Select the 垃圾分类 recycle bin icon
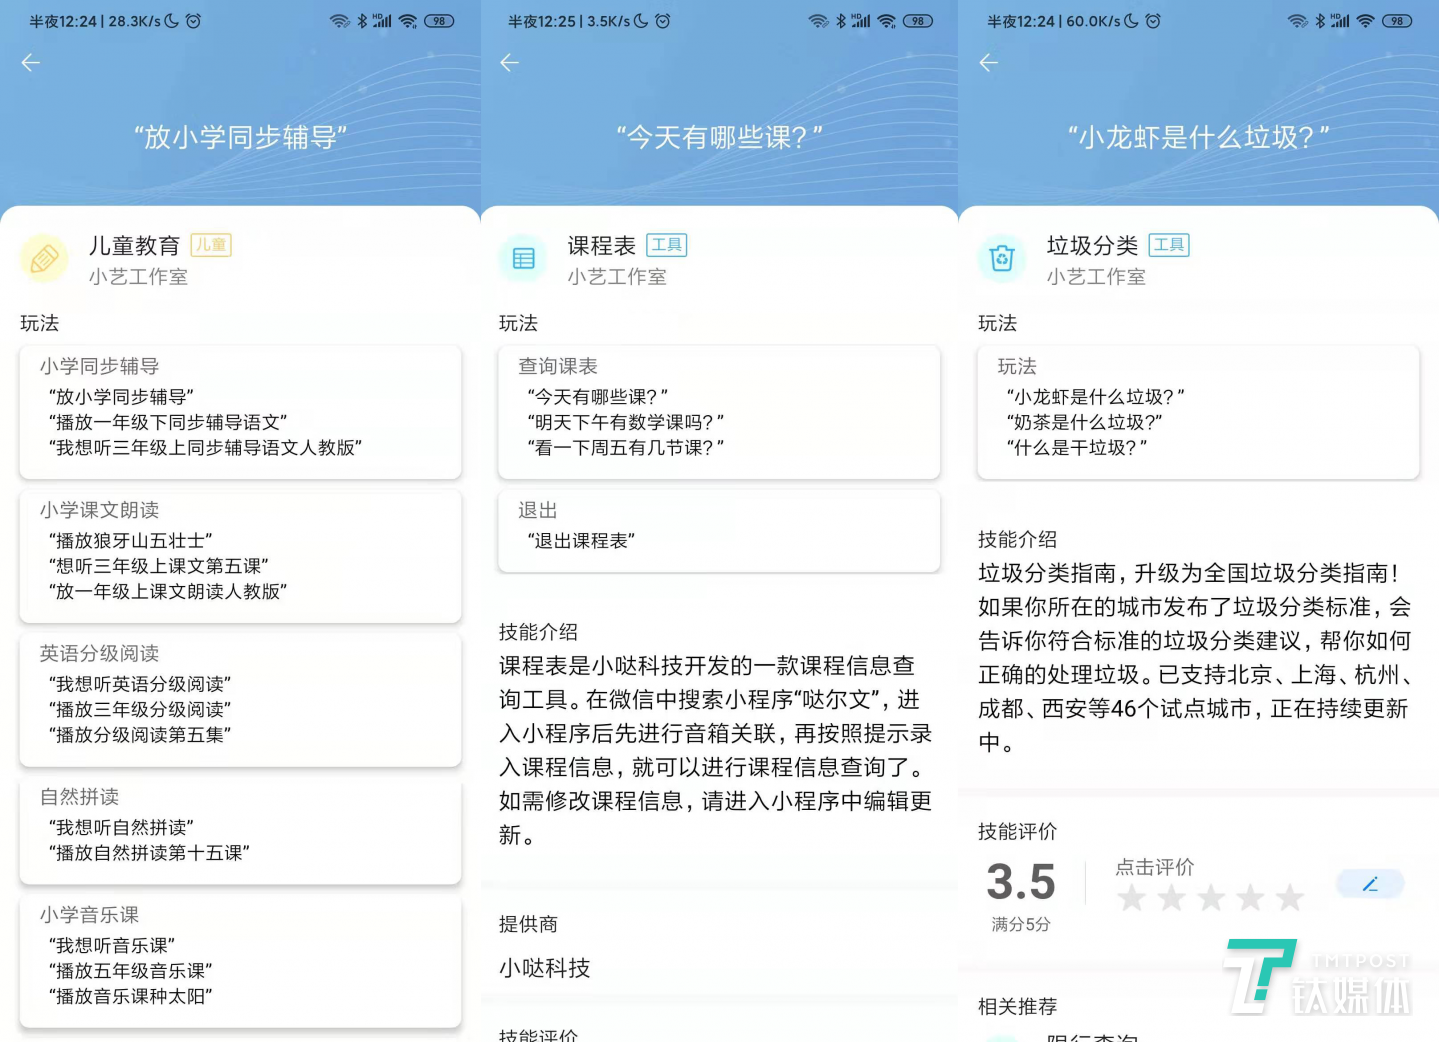Screen dimensions: 1439x1042 tap(1003, 259)
